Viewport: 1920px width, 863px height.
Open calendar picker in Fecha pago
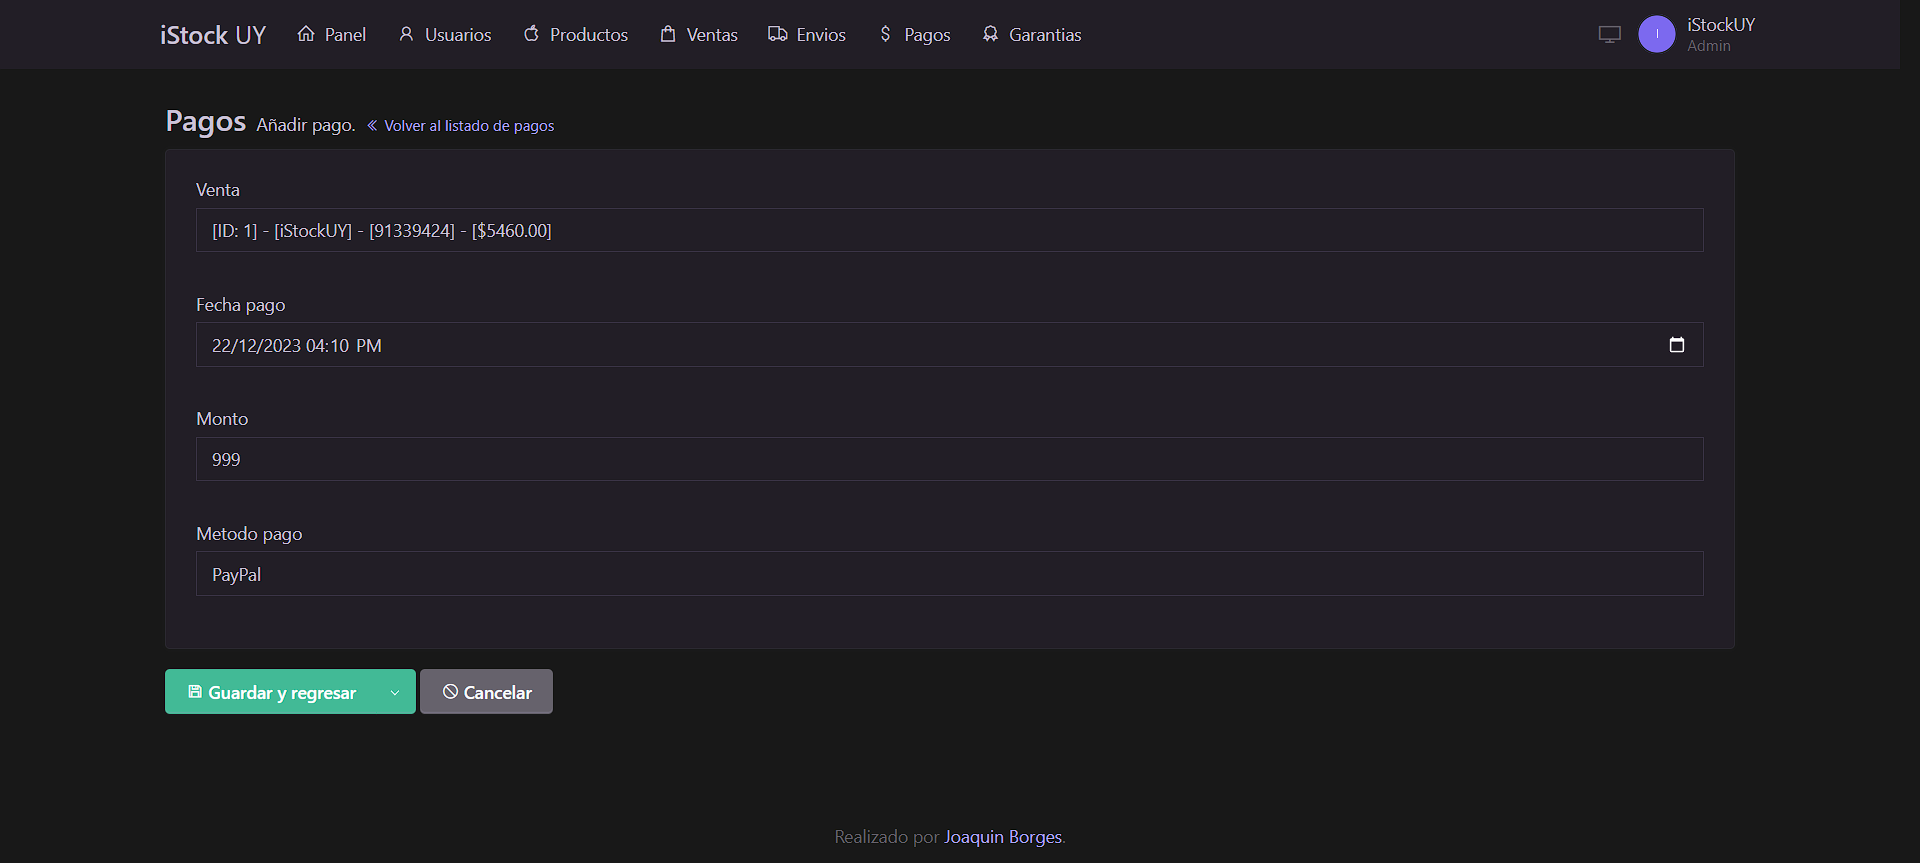[x=1677, y=345]
